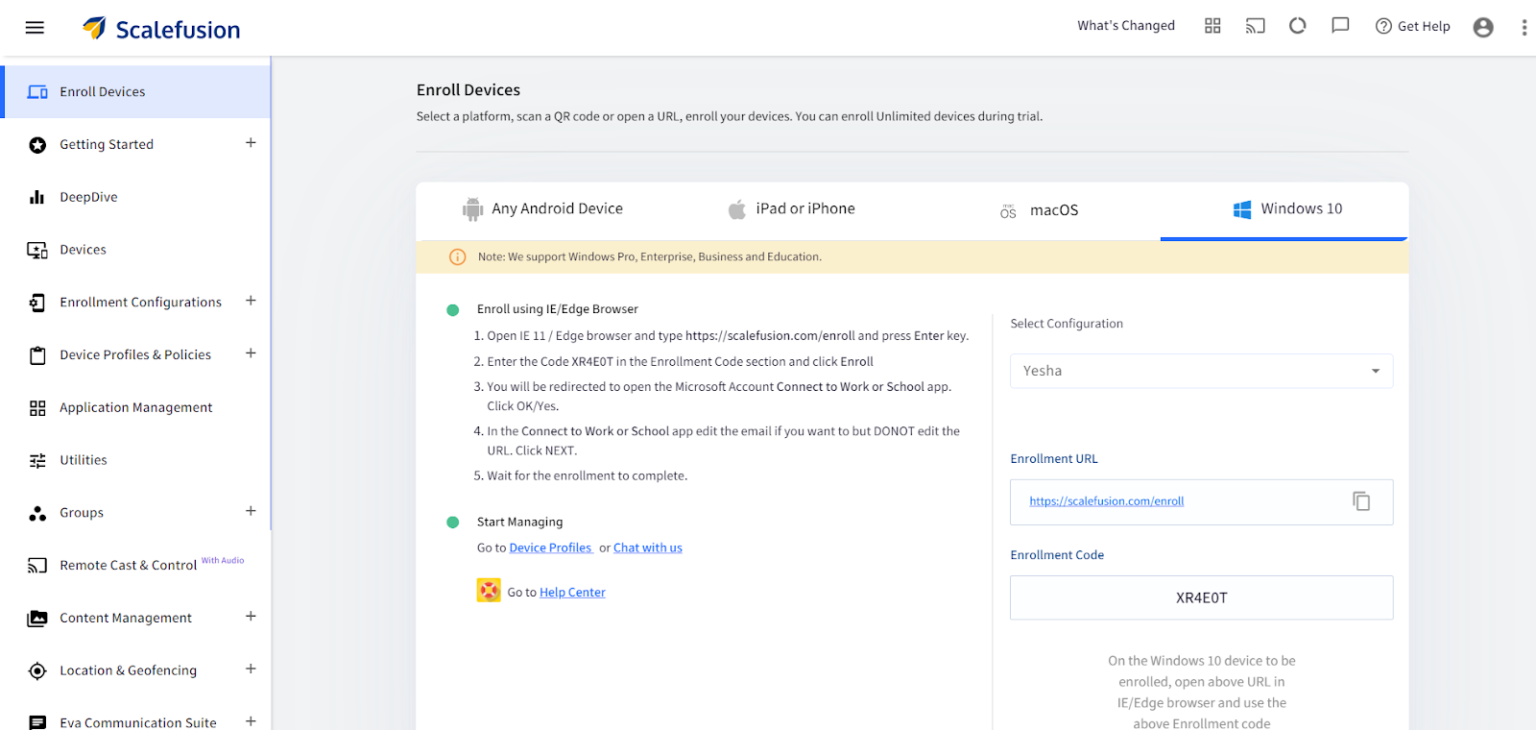This screenshot has height=730, width=1536.
Task: Open the user account avatar icon
Action: click(1483, 27)
